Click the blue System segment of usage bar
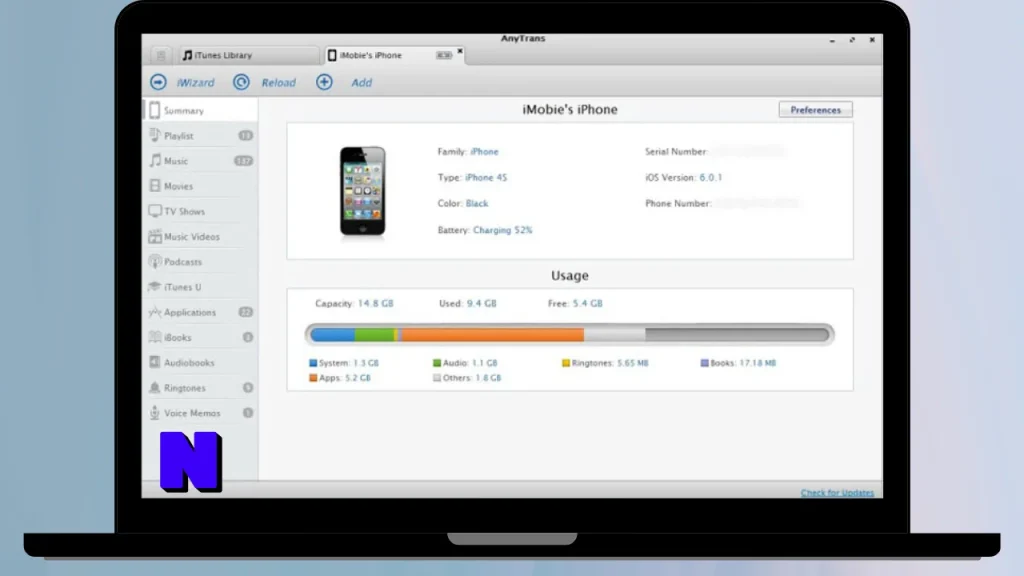 (x=333, y=335)
